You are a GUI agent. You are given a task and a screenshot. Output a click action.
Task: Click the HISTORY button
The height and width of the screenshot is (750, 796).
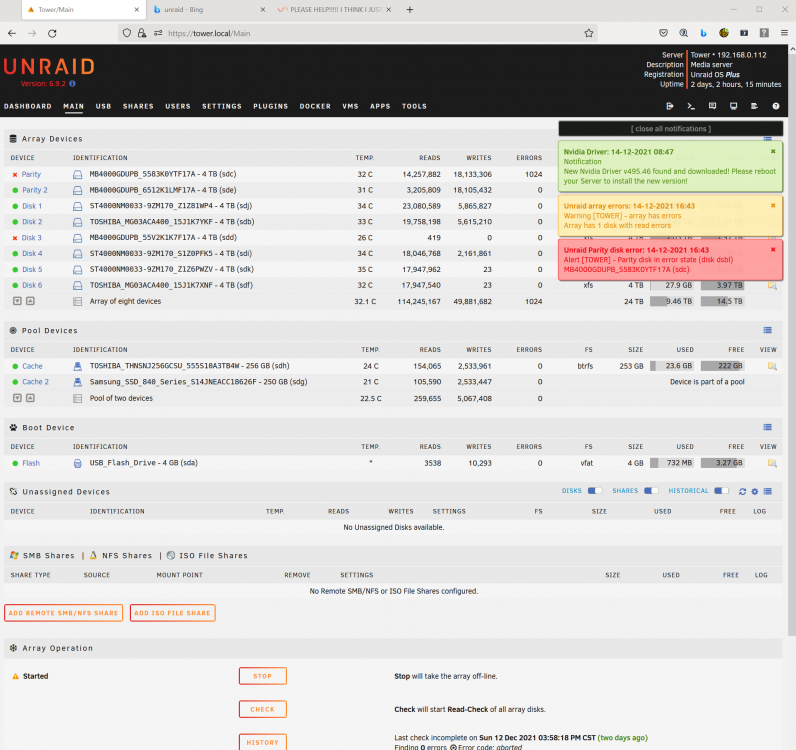(x=262, y=742)
